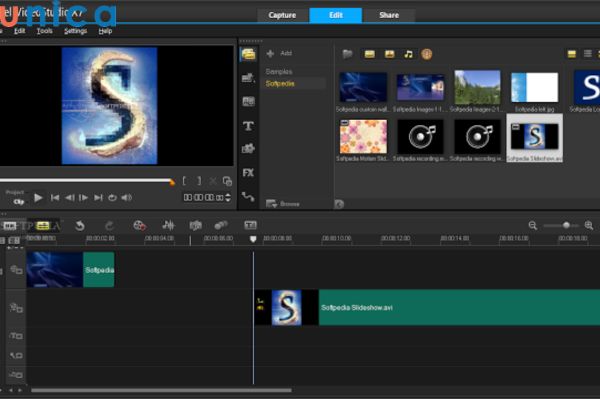Click the zoom-in magnifier on timeline
Screen dimensions: 600x400
point(589,226)
